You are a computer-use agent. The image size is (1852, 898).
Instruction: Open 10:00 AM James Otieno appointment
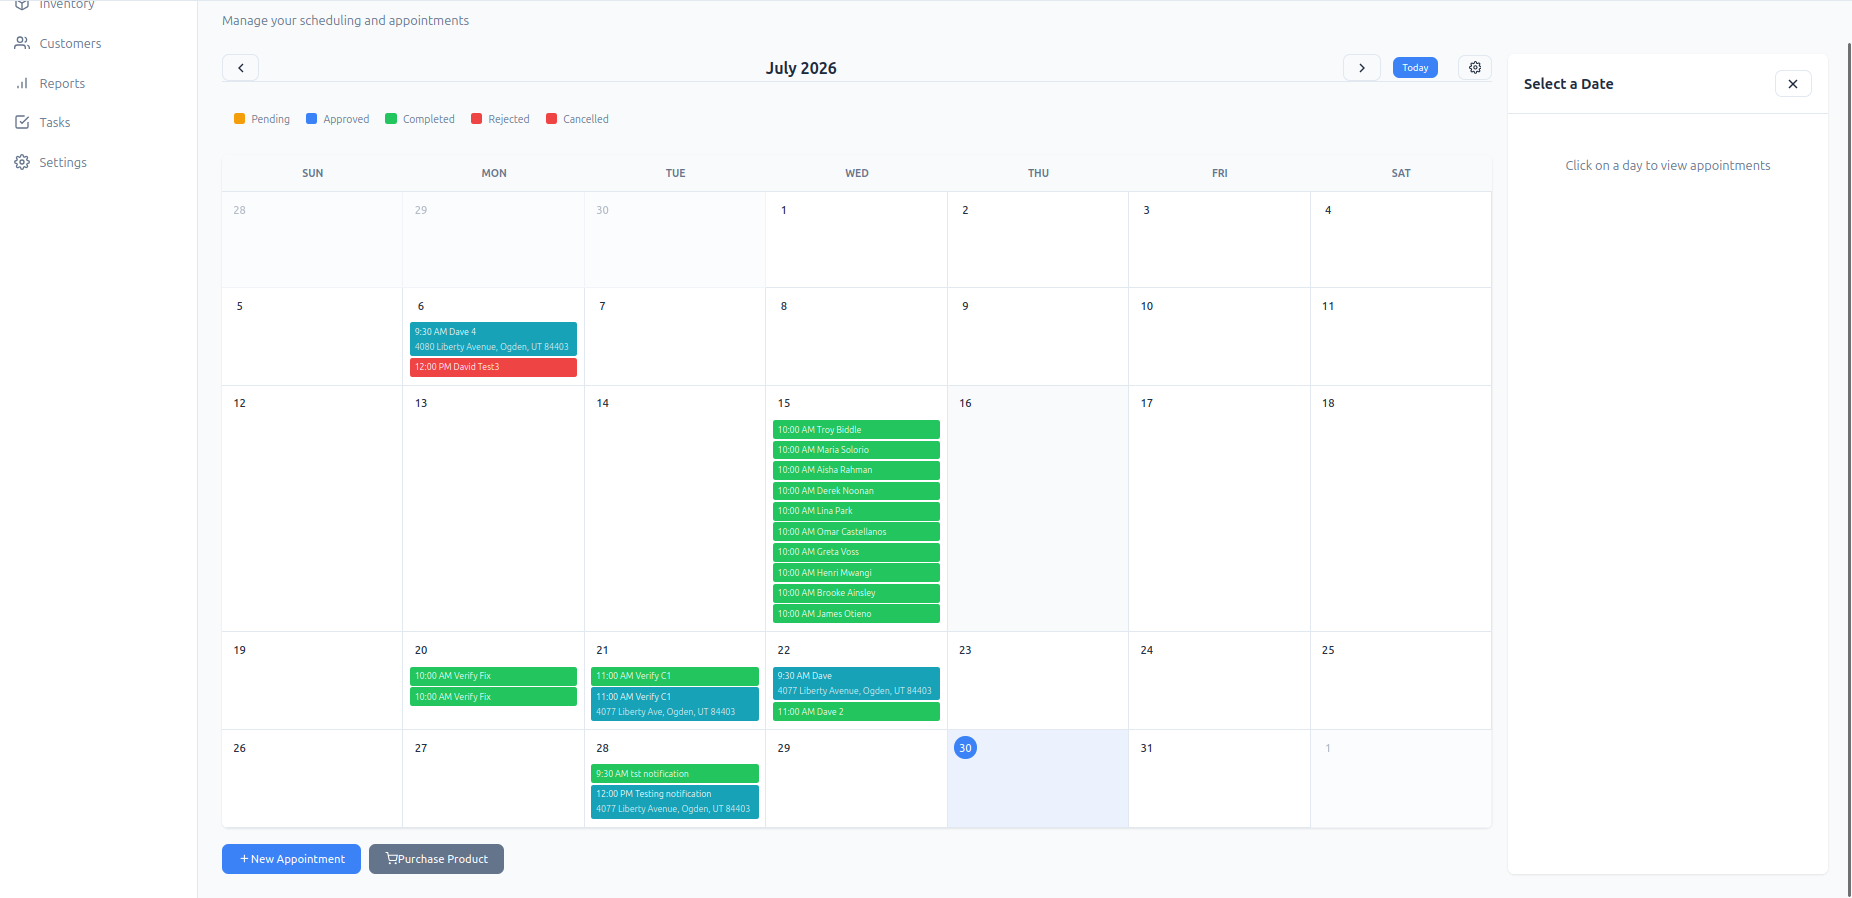pos(856,614)
